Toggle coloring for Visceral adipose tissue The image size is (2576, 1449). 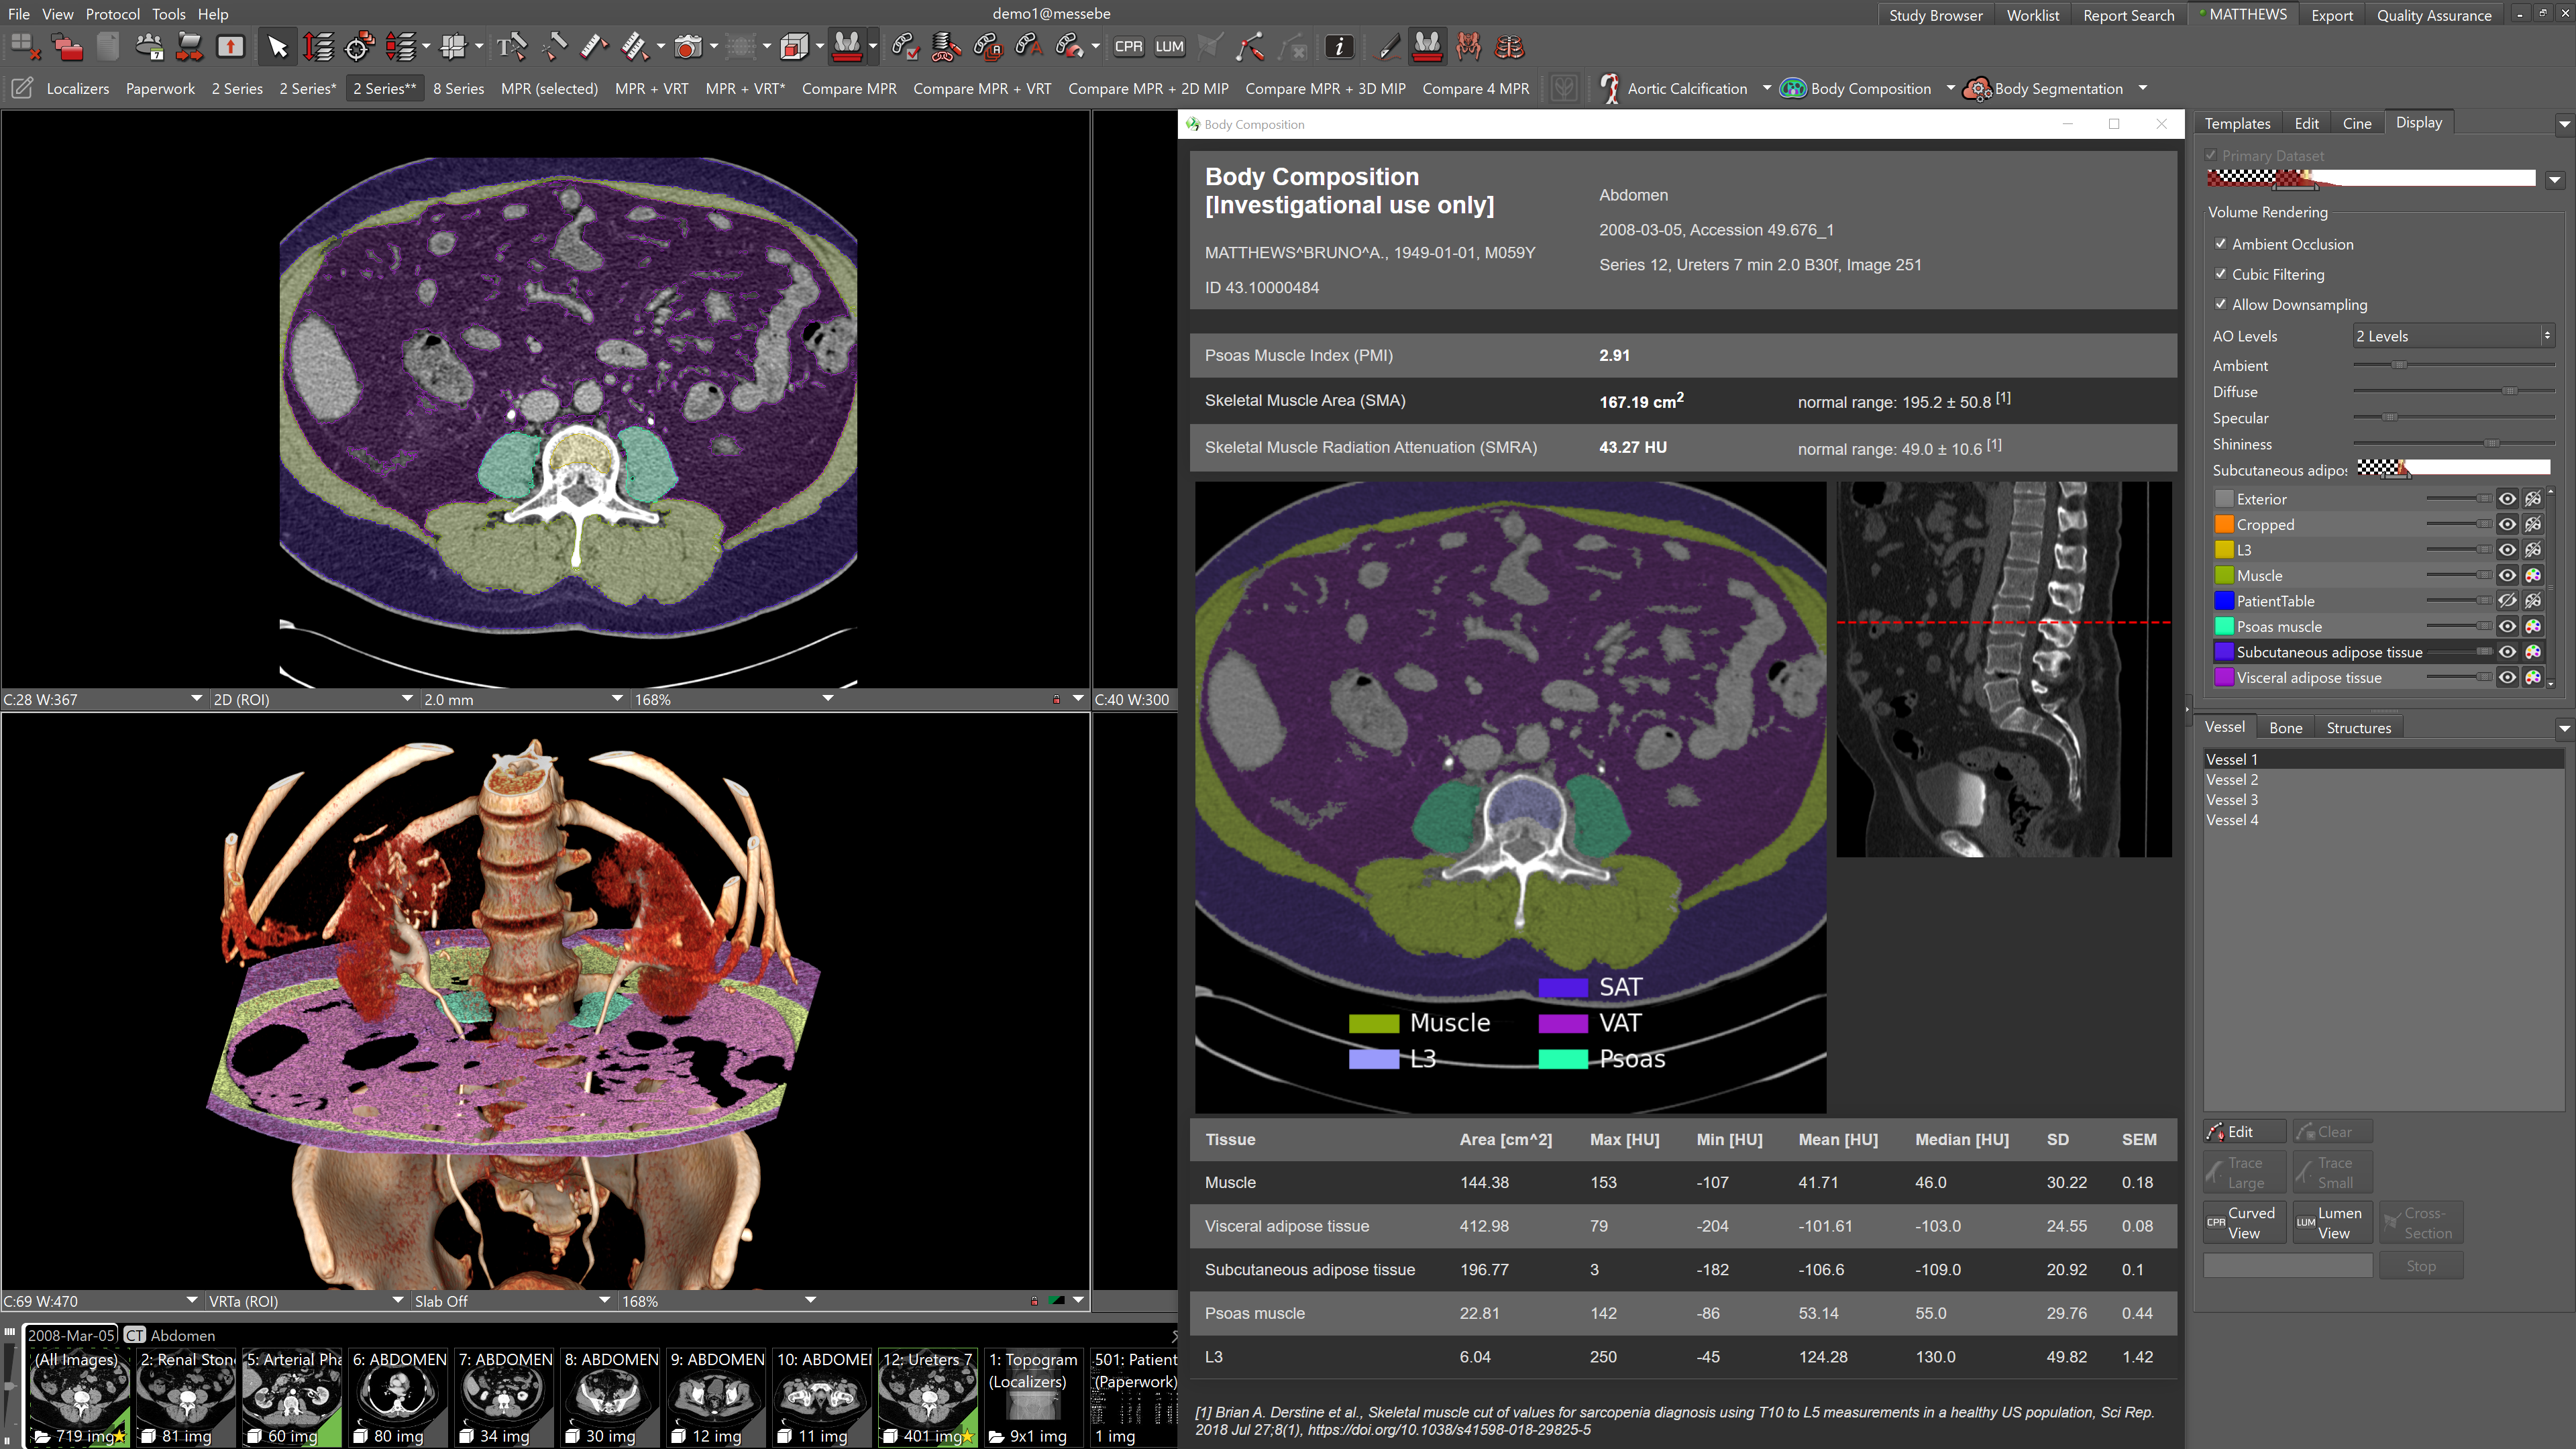(x=2533, y=677)
